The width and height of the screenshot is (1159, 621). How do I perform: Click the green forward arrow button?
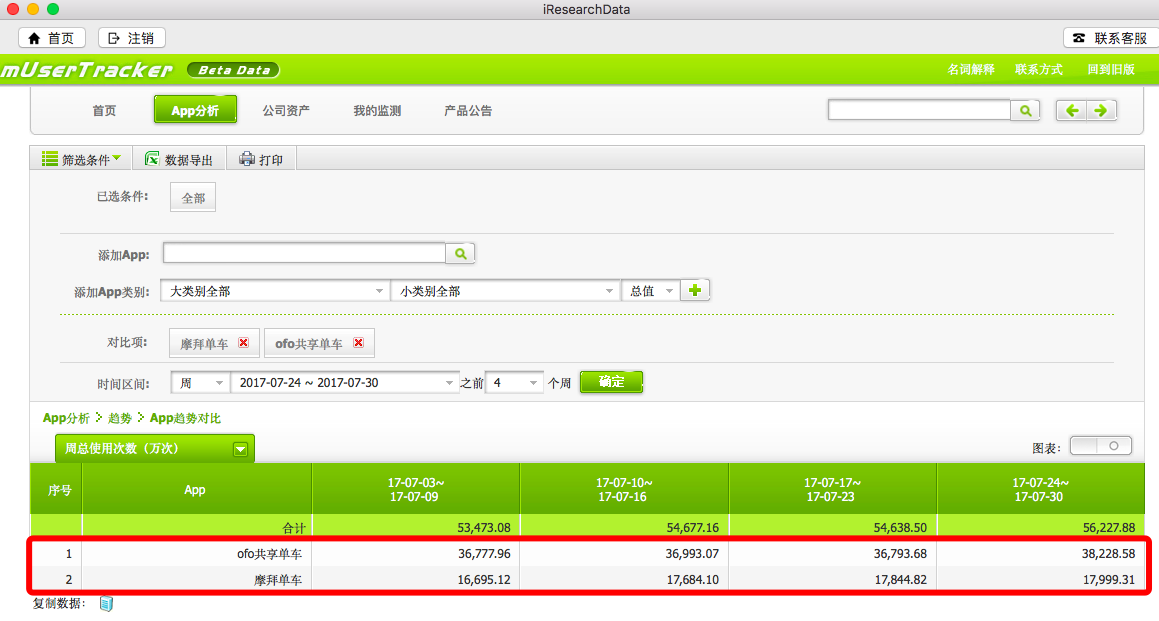1101,111
